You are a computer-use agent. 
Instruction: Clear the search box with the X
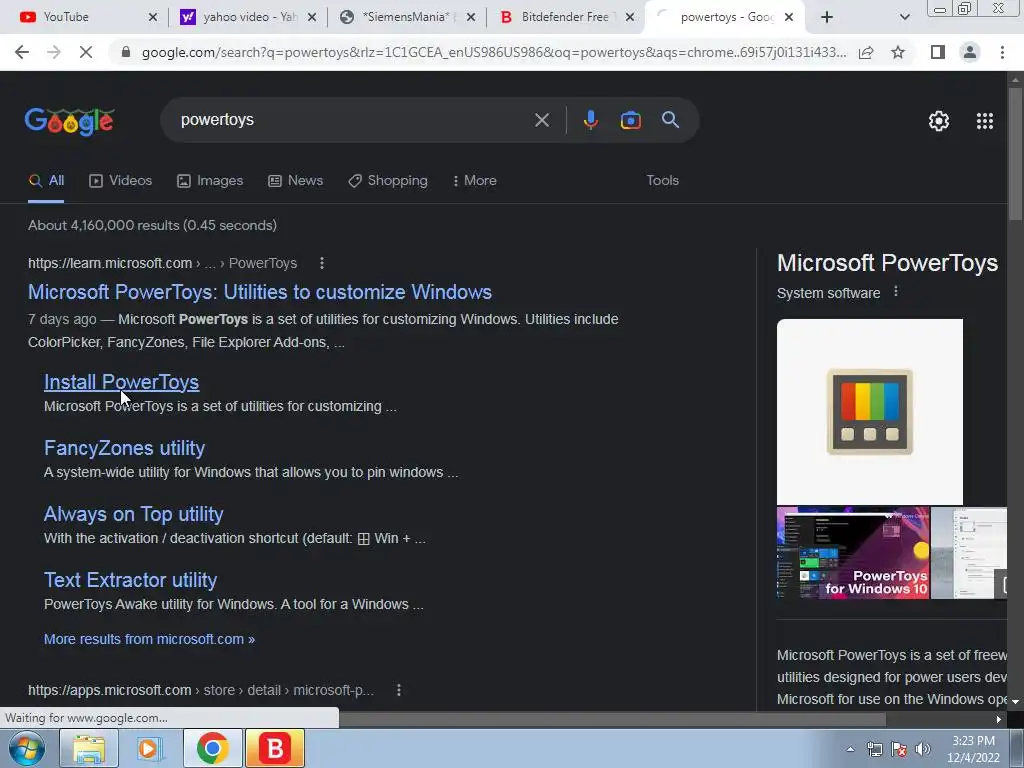click(x=541, y=120)
